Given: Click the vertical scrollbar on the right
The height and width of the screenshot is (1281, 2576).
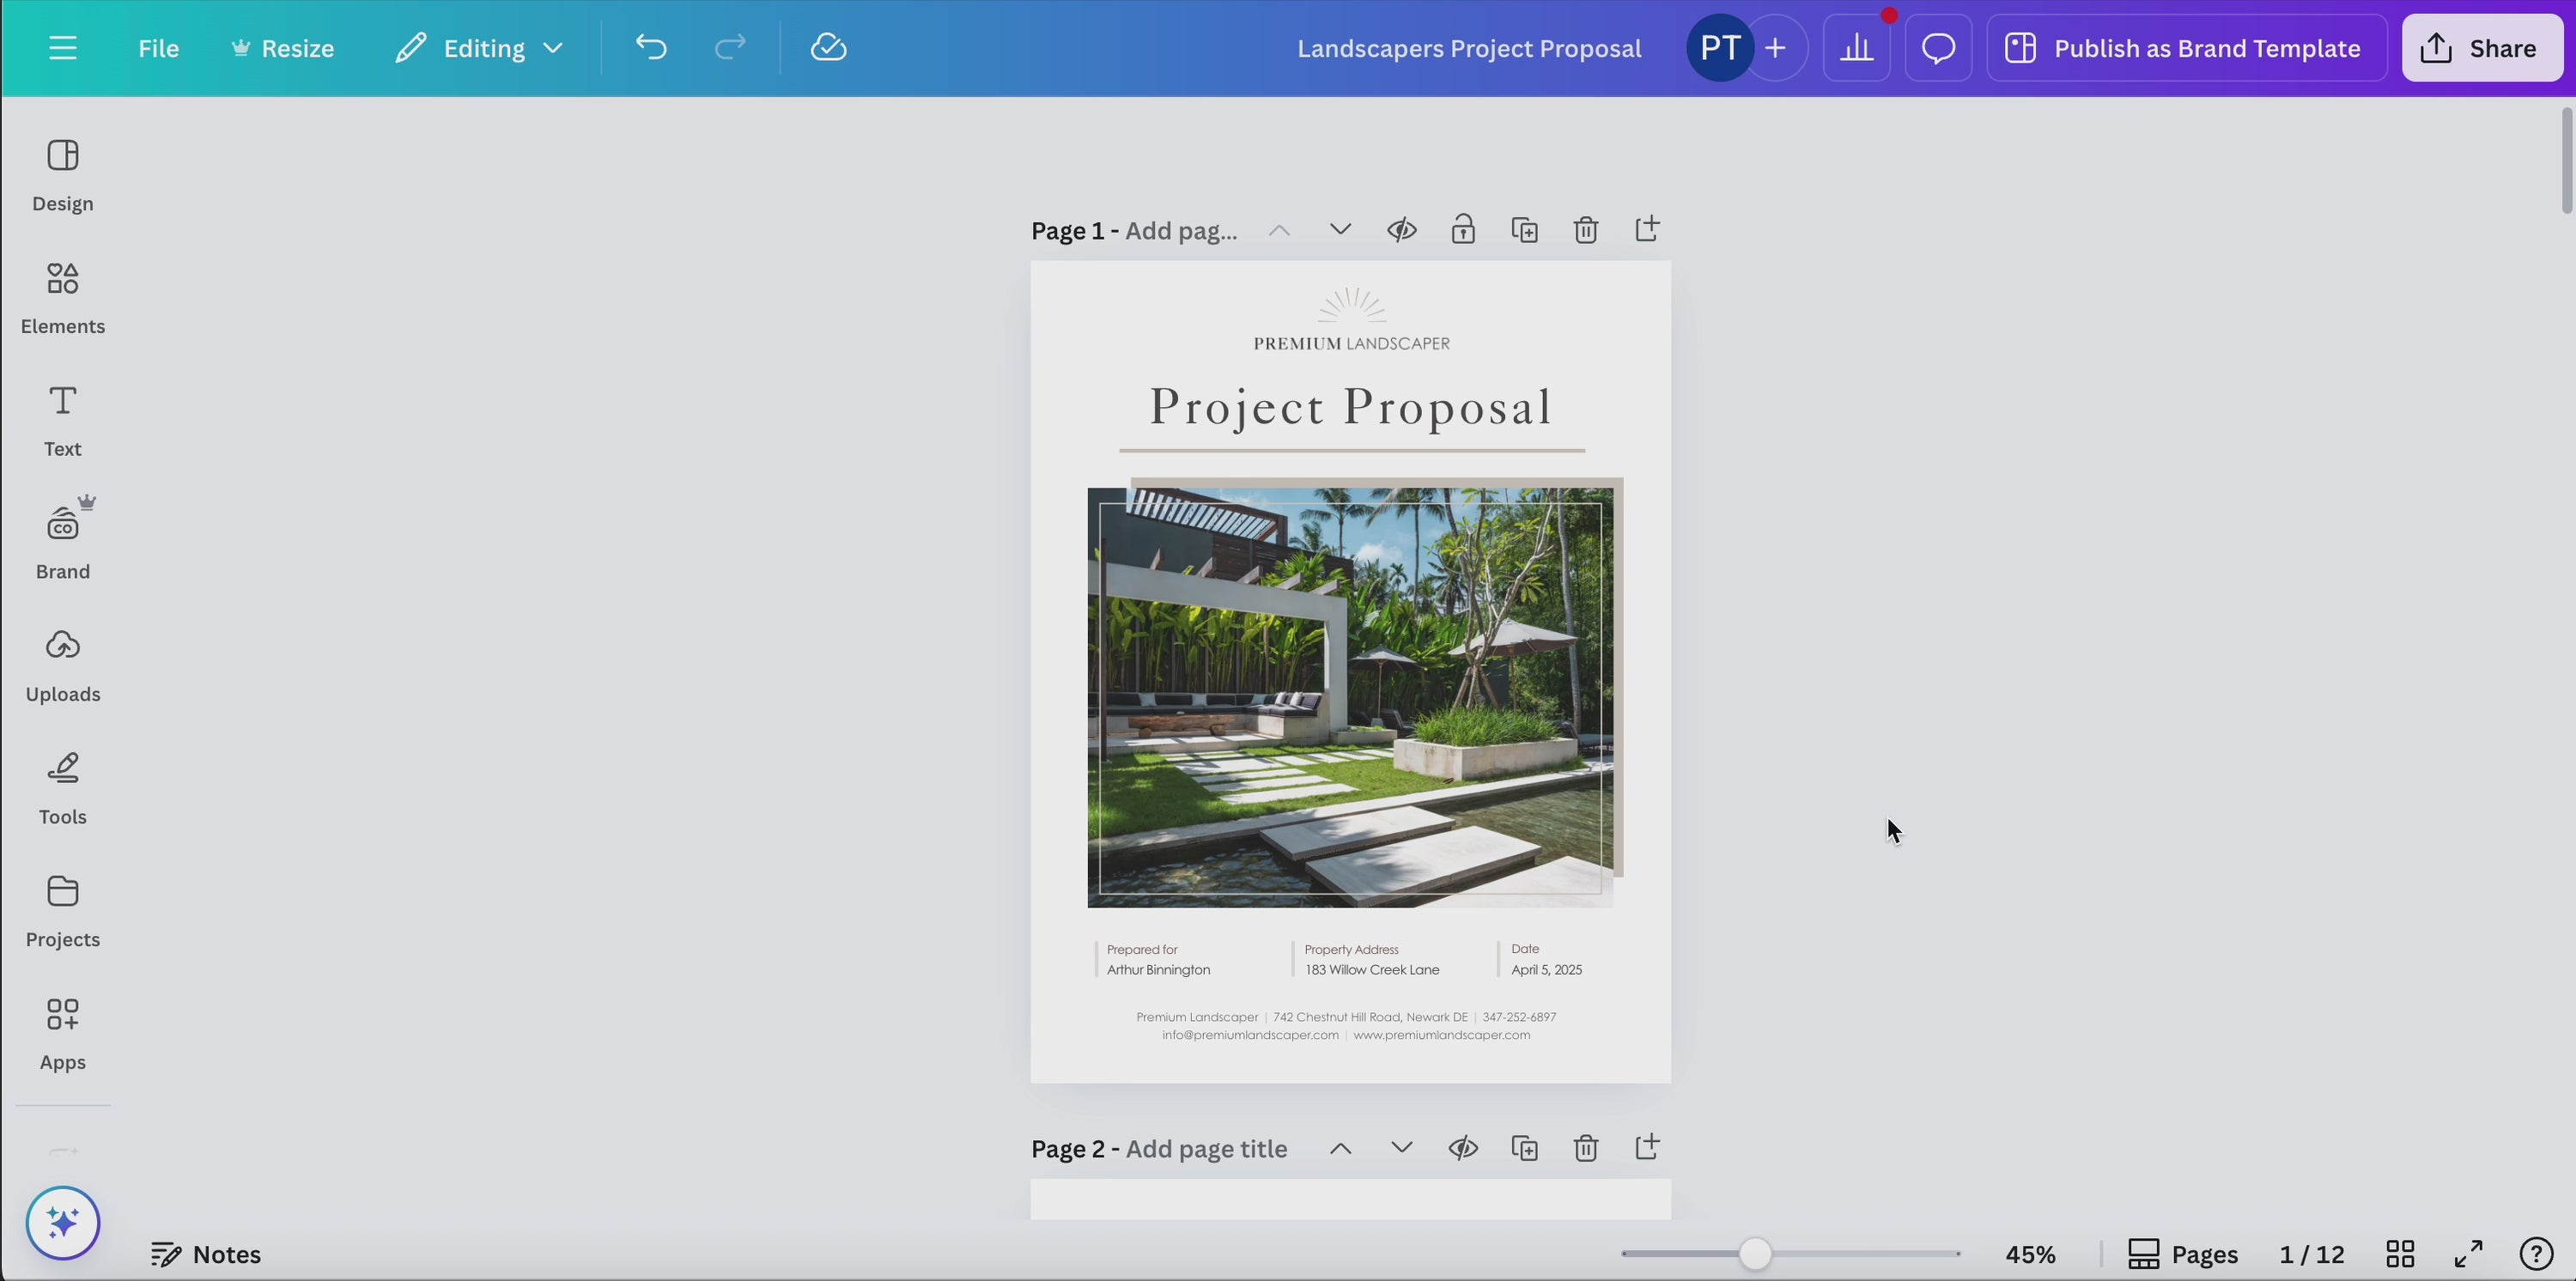Looking at the screenshot, I should click(x=2566, y=160).
